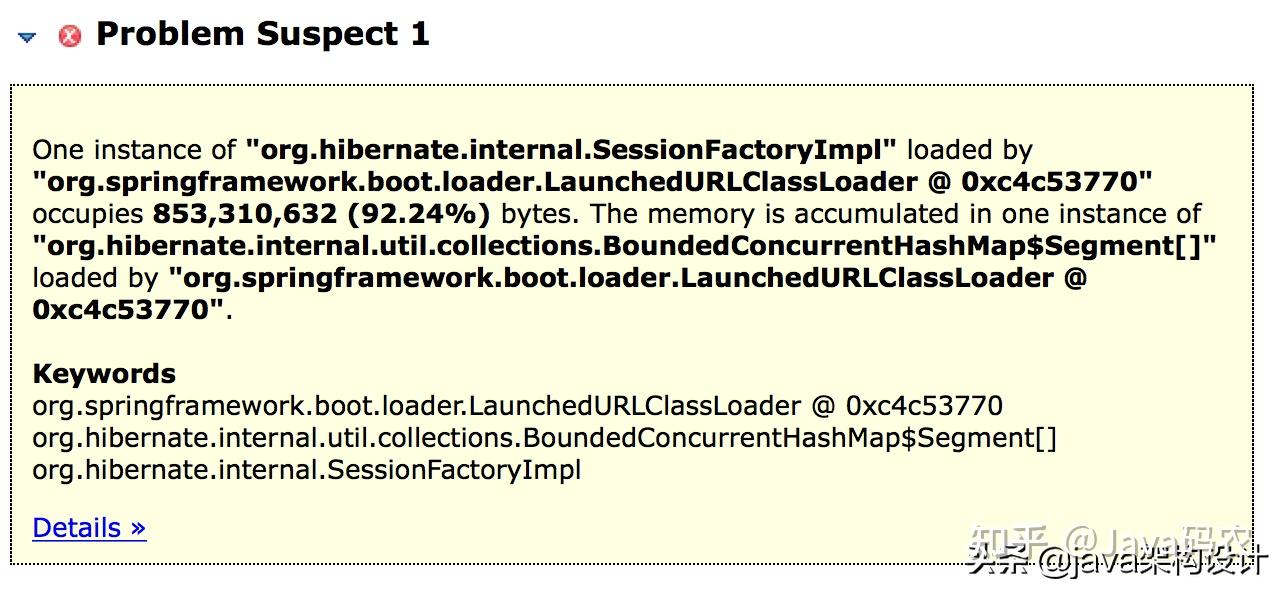Click bold 853,310,632 (92.24%) bytes figure
Screen dimensions: 1286x594
[321, 214]
